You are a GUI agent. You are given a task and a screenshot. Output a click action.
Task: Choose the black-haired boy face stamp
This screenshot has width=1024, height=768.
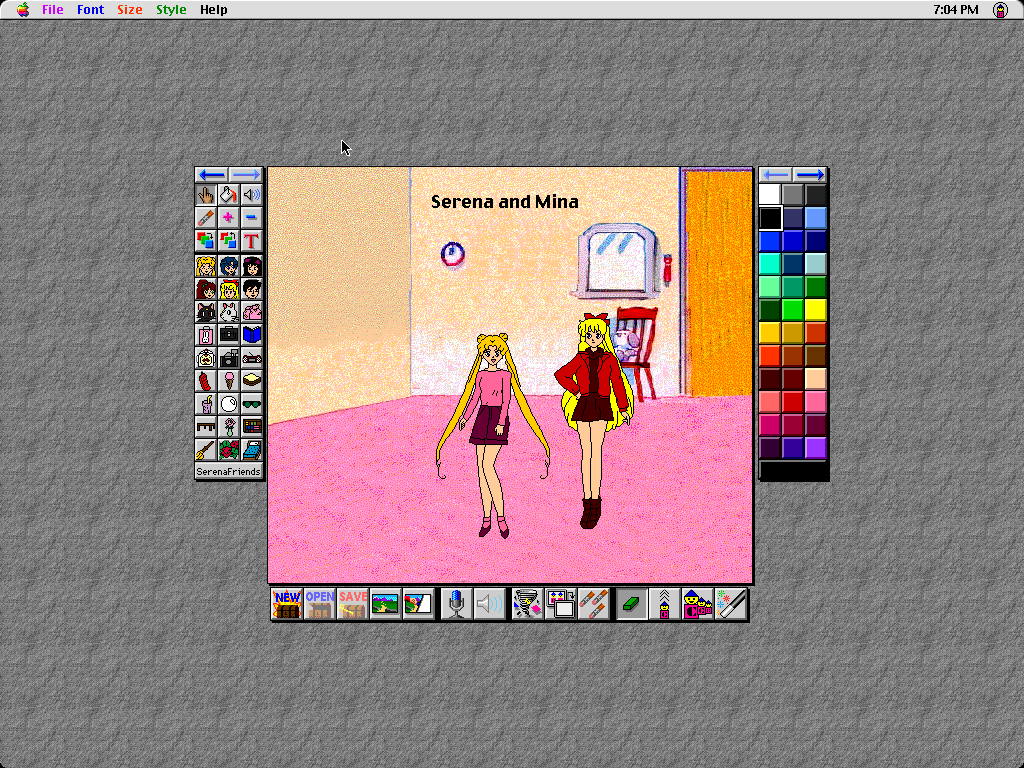pos(251,289)
